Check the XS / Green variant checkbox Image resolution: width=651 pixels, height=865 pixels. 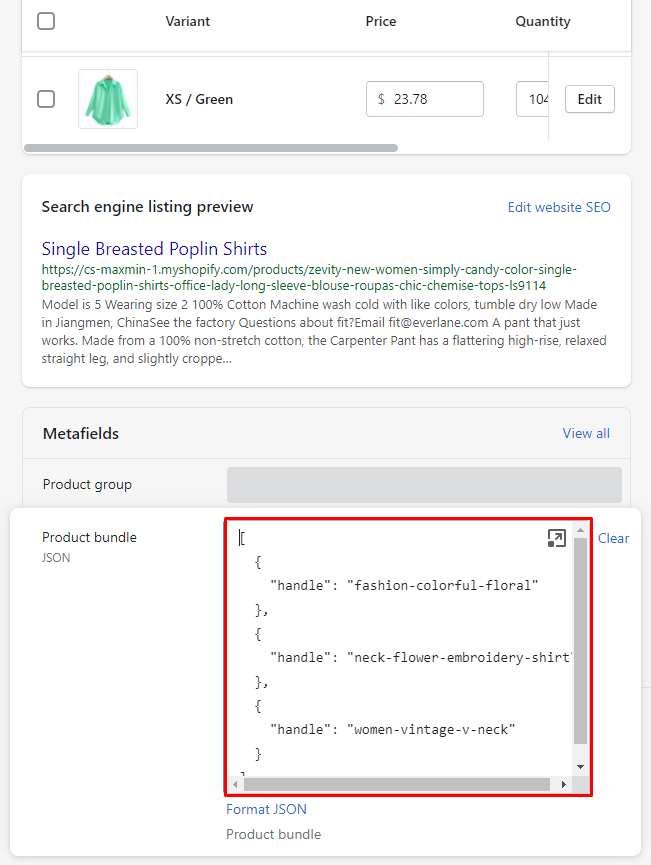(x=46, y=99)
